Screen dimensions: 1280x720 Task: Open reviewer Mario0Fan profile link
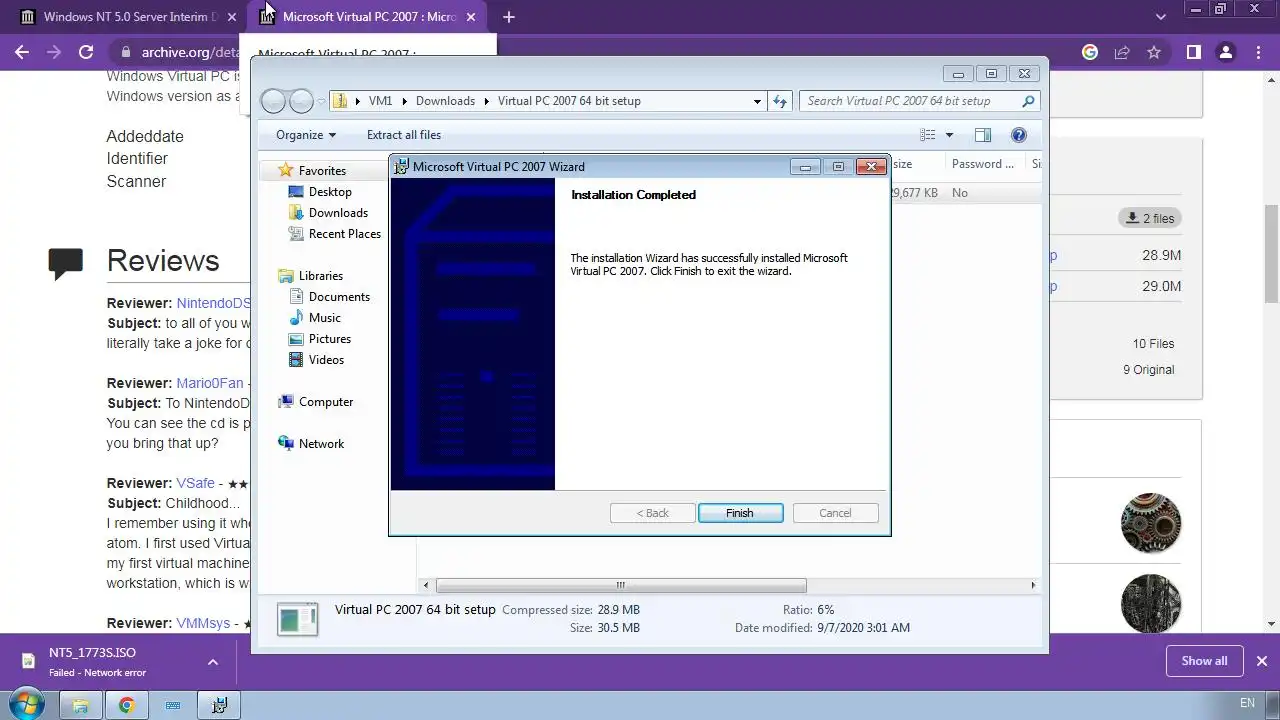click(x=210, y=383)
